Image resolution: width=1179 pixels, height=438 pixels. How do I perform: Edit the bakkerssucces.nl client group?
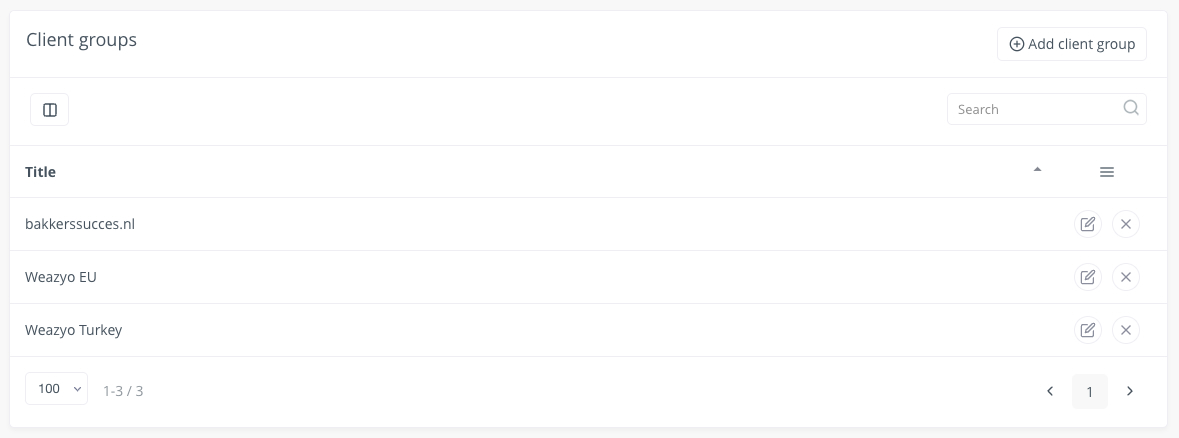tap(1087, 224)
